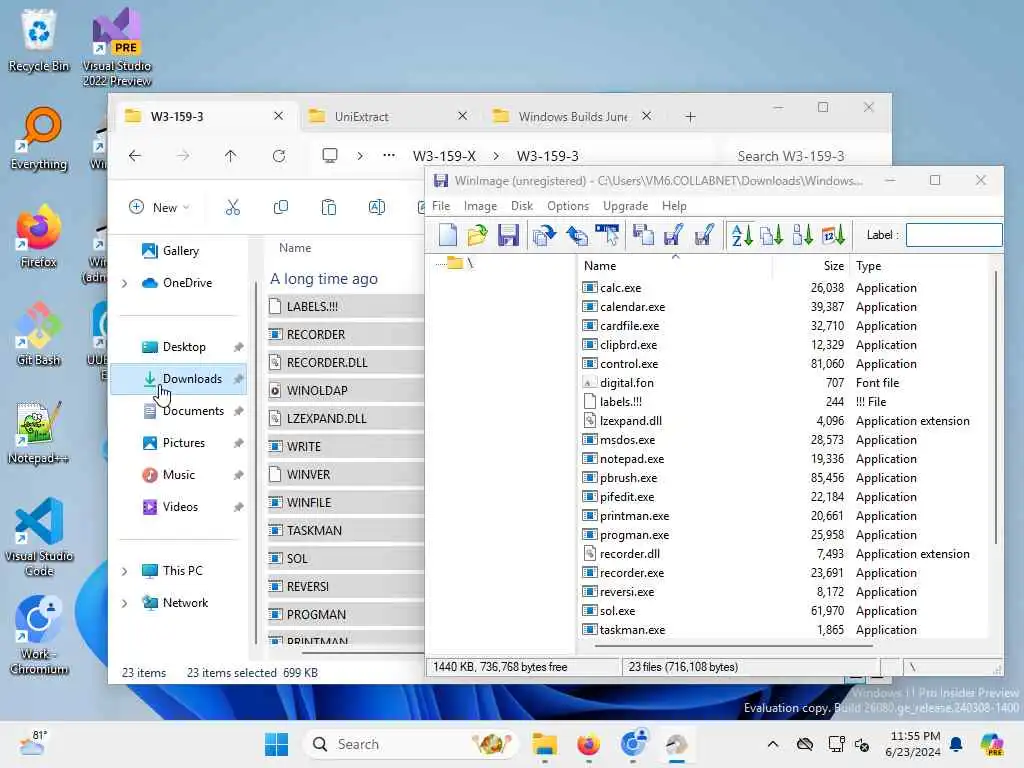Sort files by date calendar icon
1024x768 pixels.
(833, 235)
